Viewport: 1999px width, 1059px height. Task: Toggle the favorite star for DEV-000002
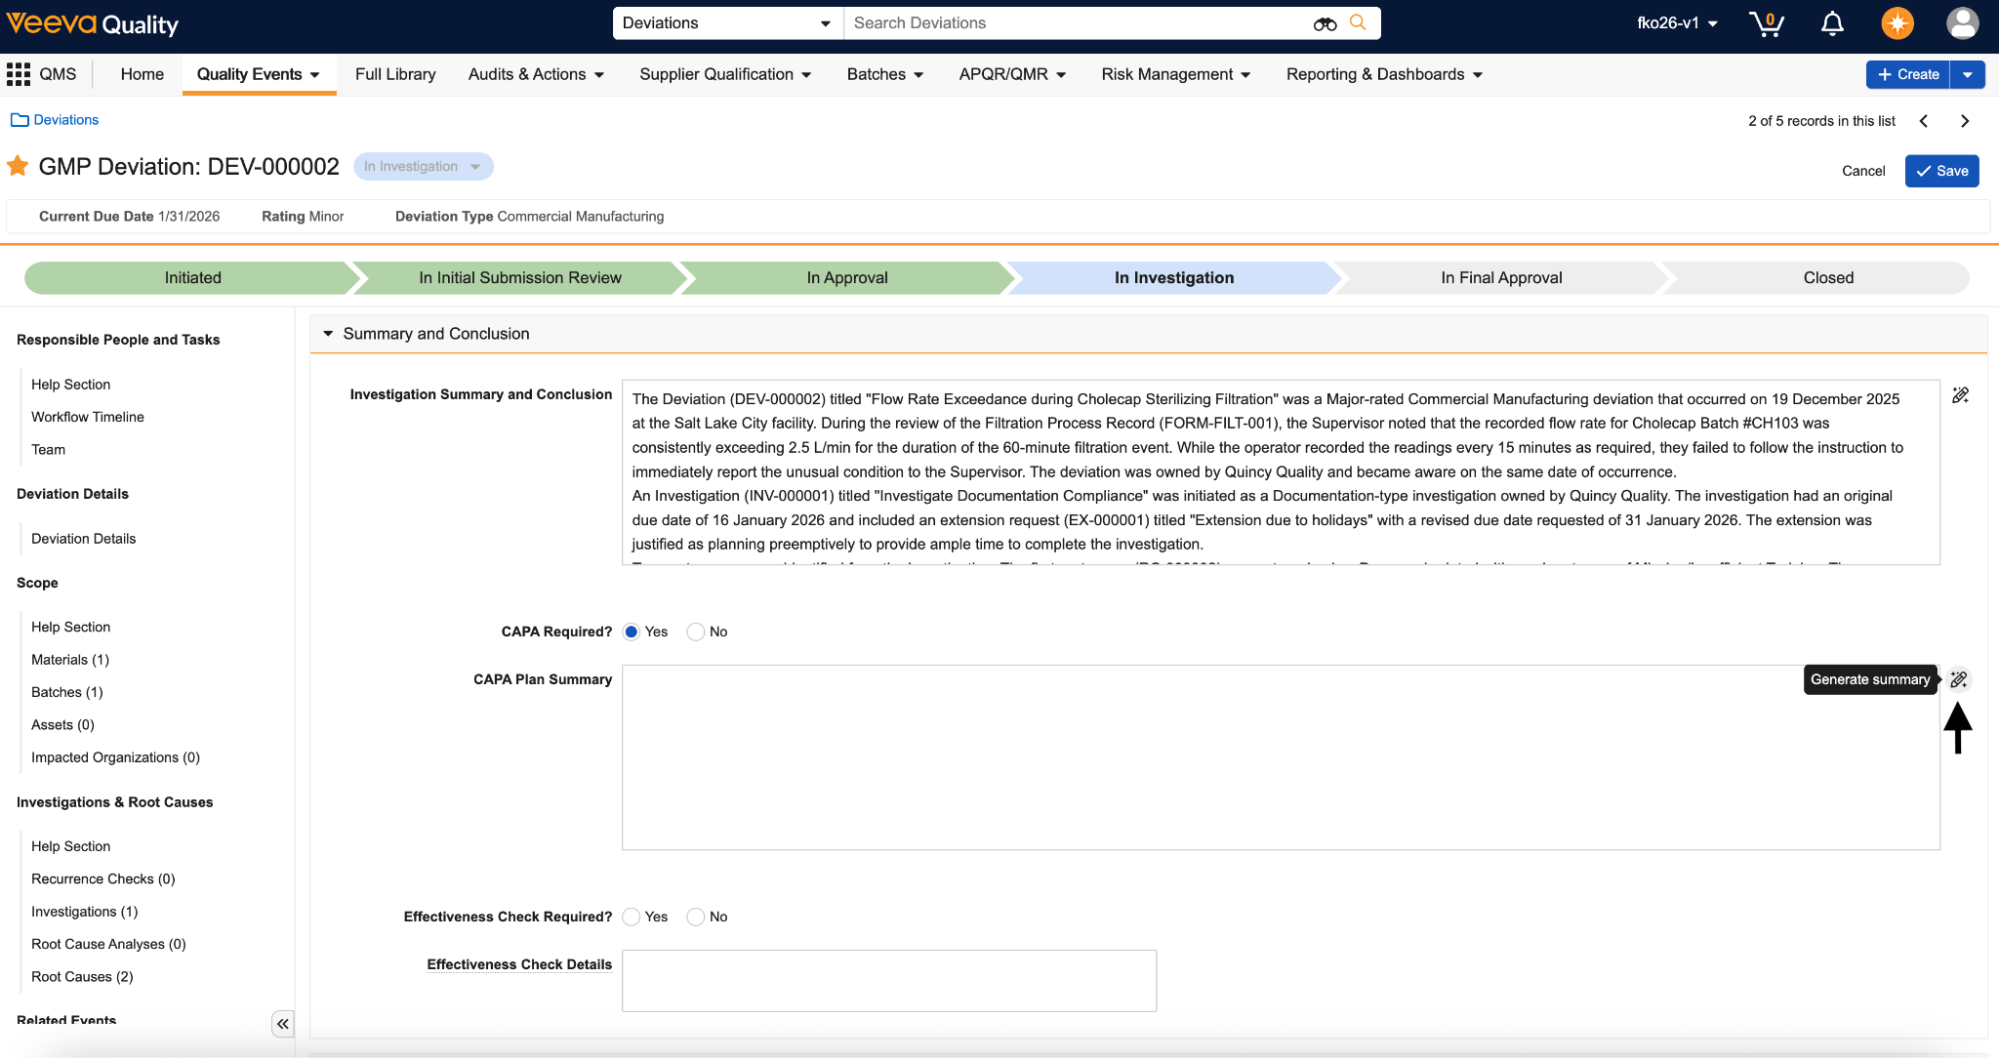pyautogui.click(x=18, y=166)
